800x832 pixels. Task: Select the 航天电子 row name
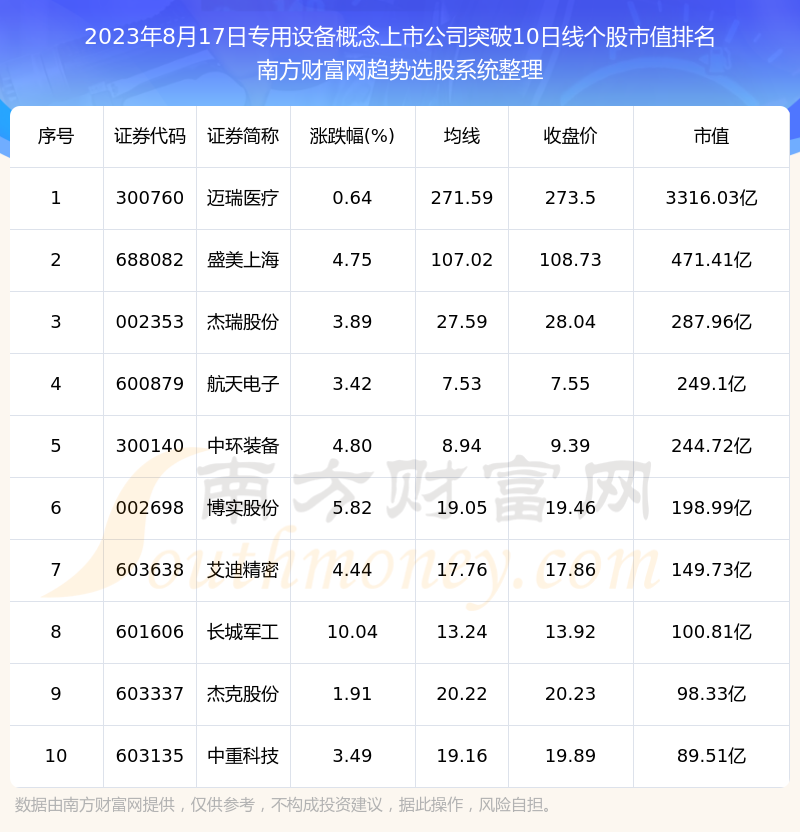pos(243,384)
